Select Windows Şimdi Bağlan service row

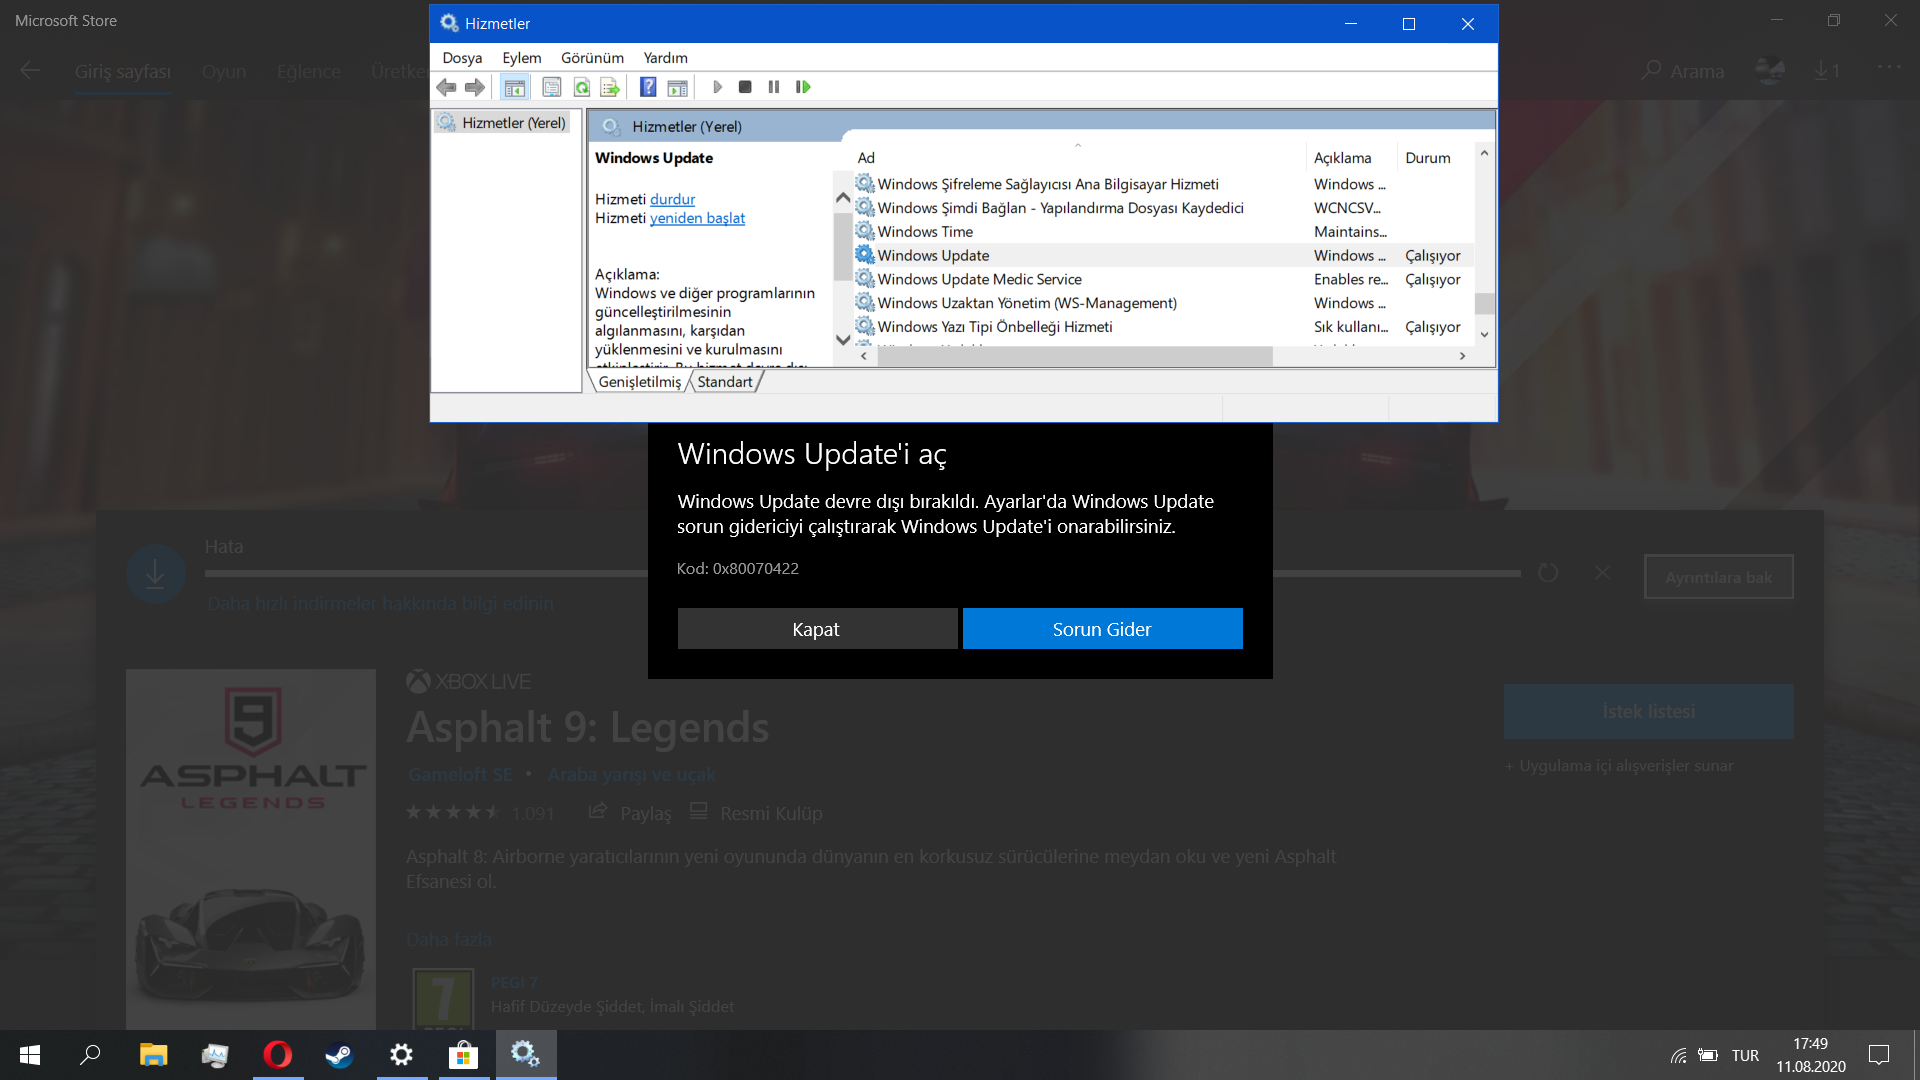tap(1163, 208)
